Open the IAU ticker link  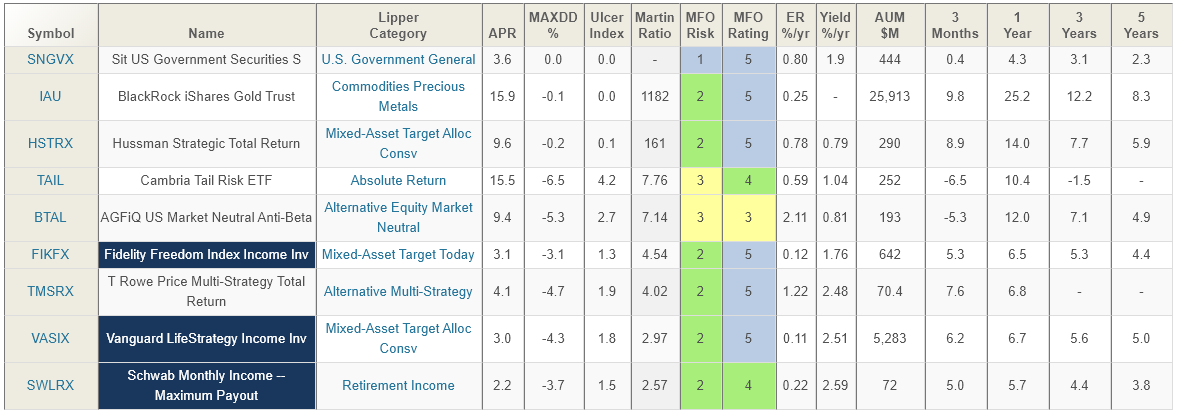49,96
